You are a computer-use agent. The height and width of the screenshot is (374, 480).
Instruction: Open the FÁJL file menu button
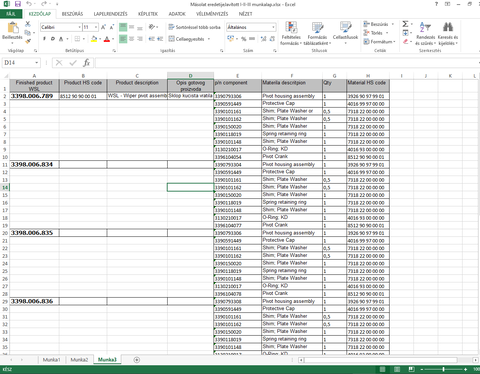point(11,14)
